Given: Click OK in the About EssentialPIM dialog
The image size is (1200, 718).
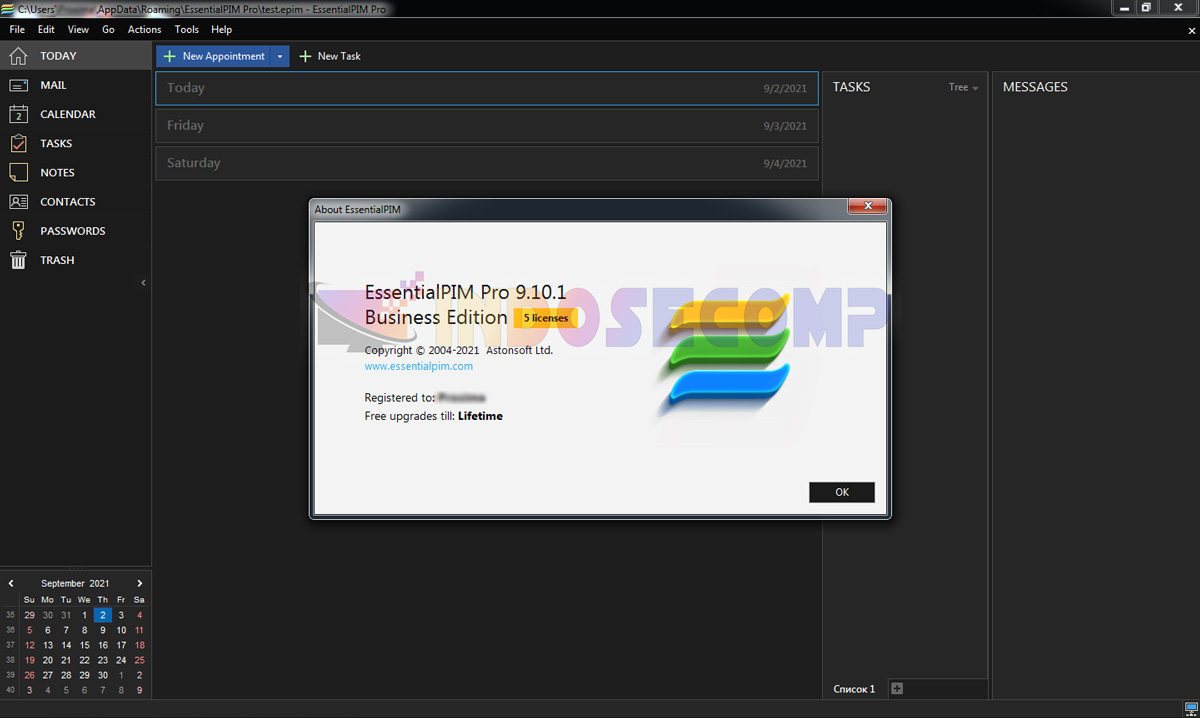Looking at the screenshot, I should click(841, 491).
